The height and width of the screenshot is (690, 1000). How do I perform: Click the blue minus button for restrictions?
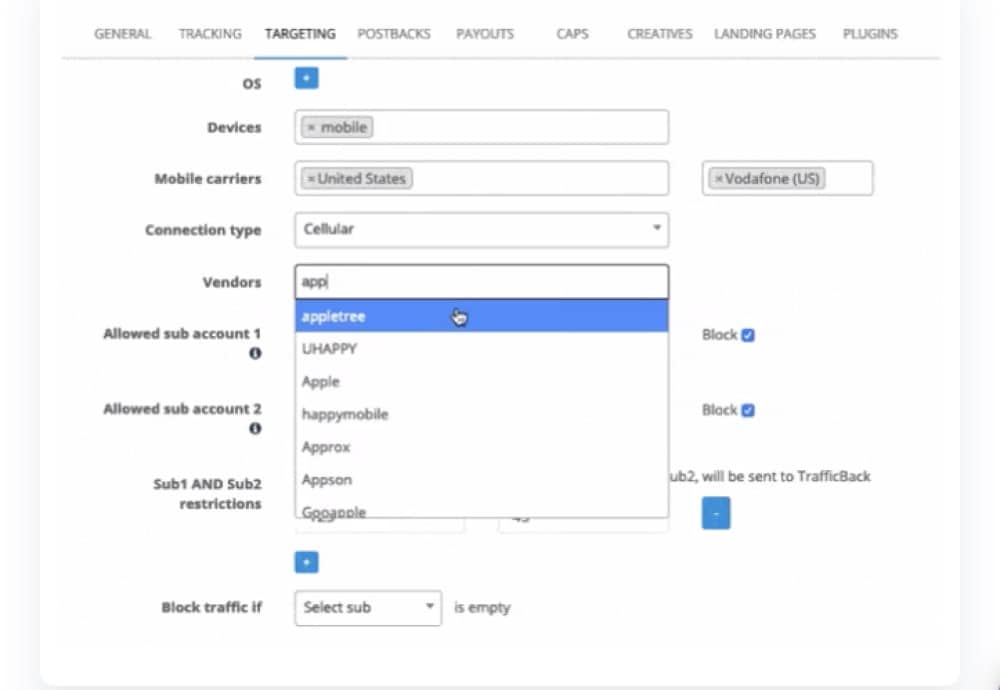pos(715,513)
